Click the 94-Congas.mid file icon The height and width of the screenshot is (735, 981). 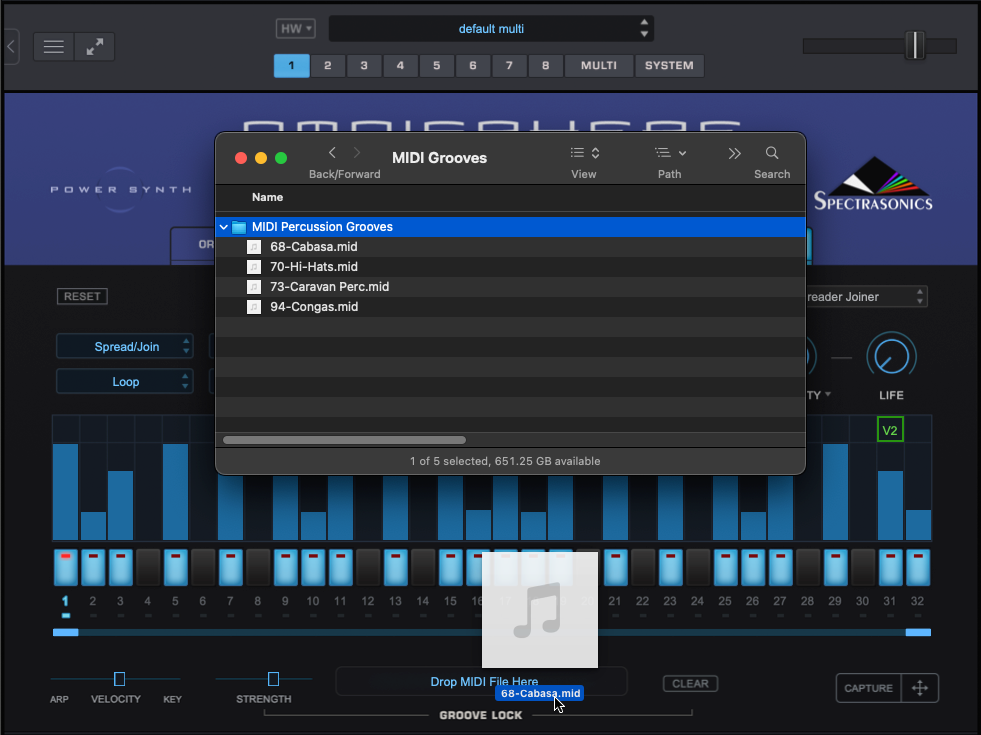[x=254, y=307]
